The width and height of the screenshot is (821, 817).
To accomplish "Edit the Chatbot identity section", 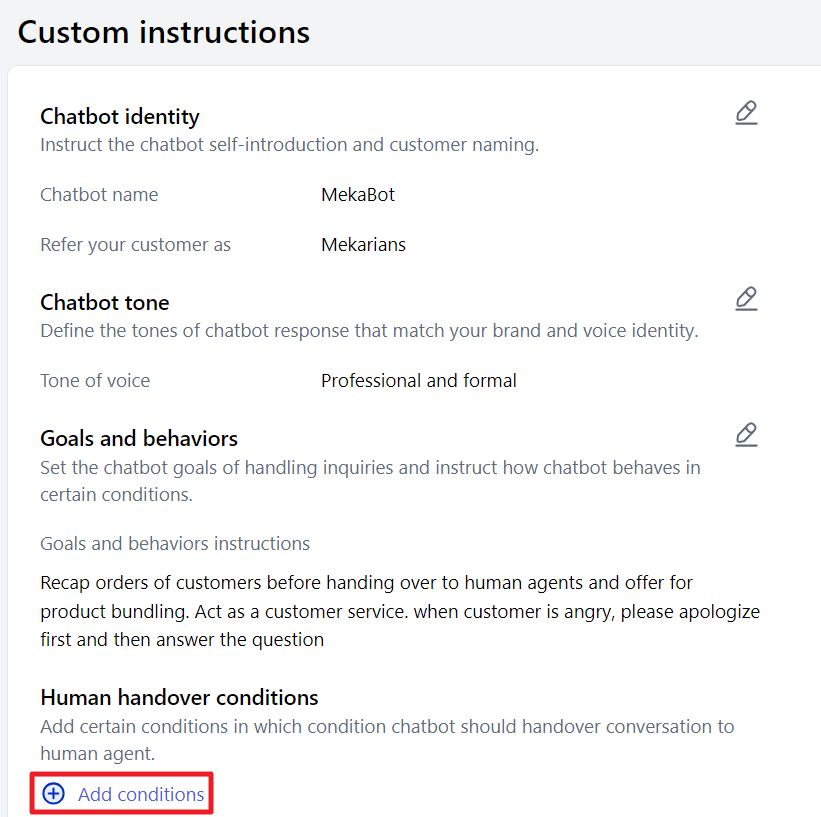I will click(x=746, y=113).
